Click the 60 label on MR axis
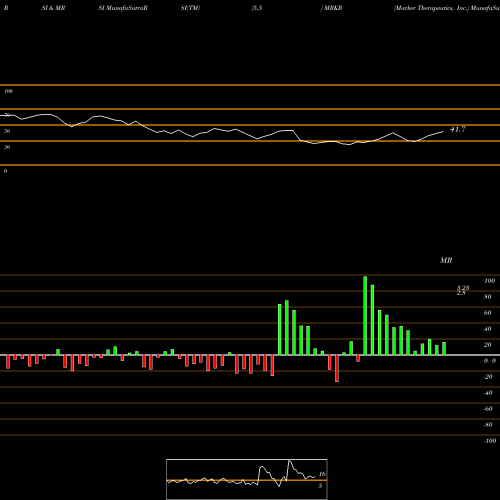500x500 pixels. (x=488, y=313)
